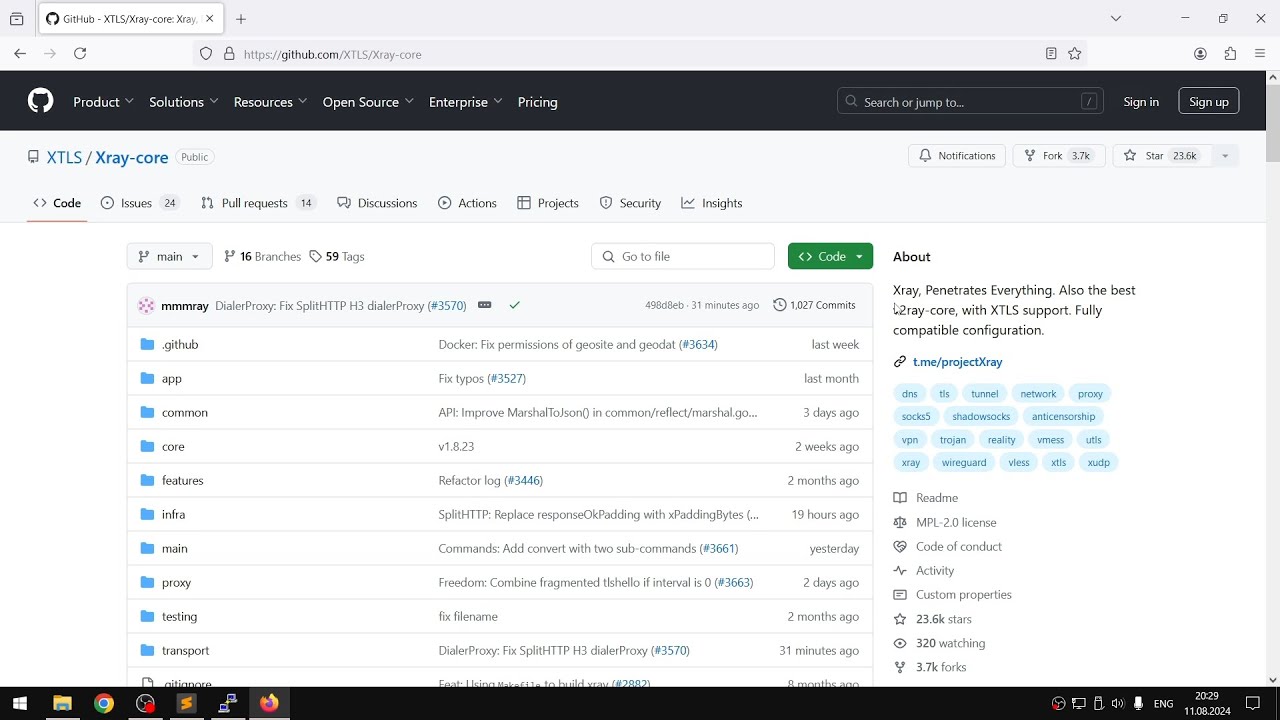Click the Sign up button
1280x720 pixels.
click(x=1209, y=101)
